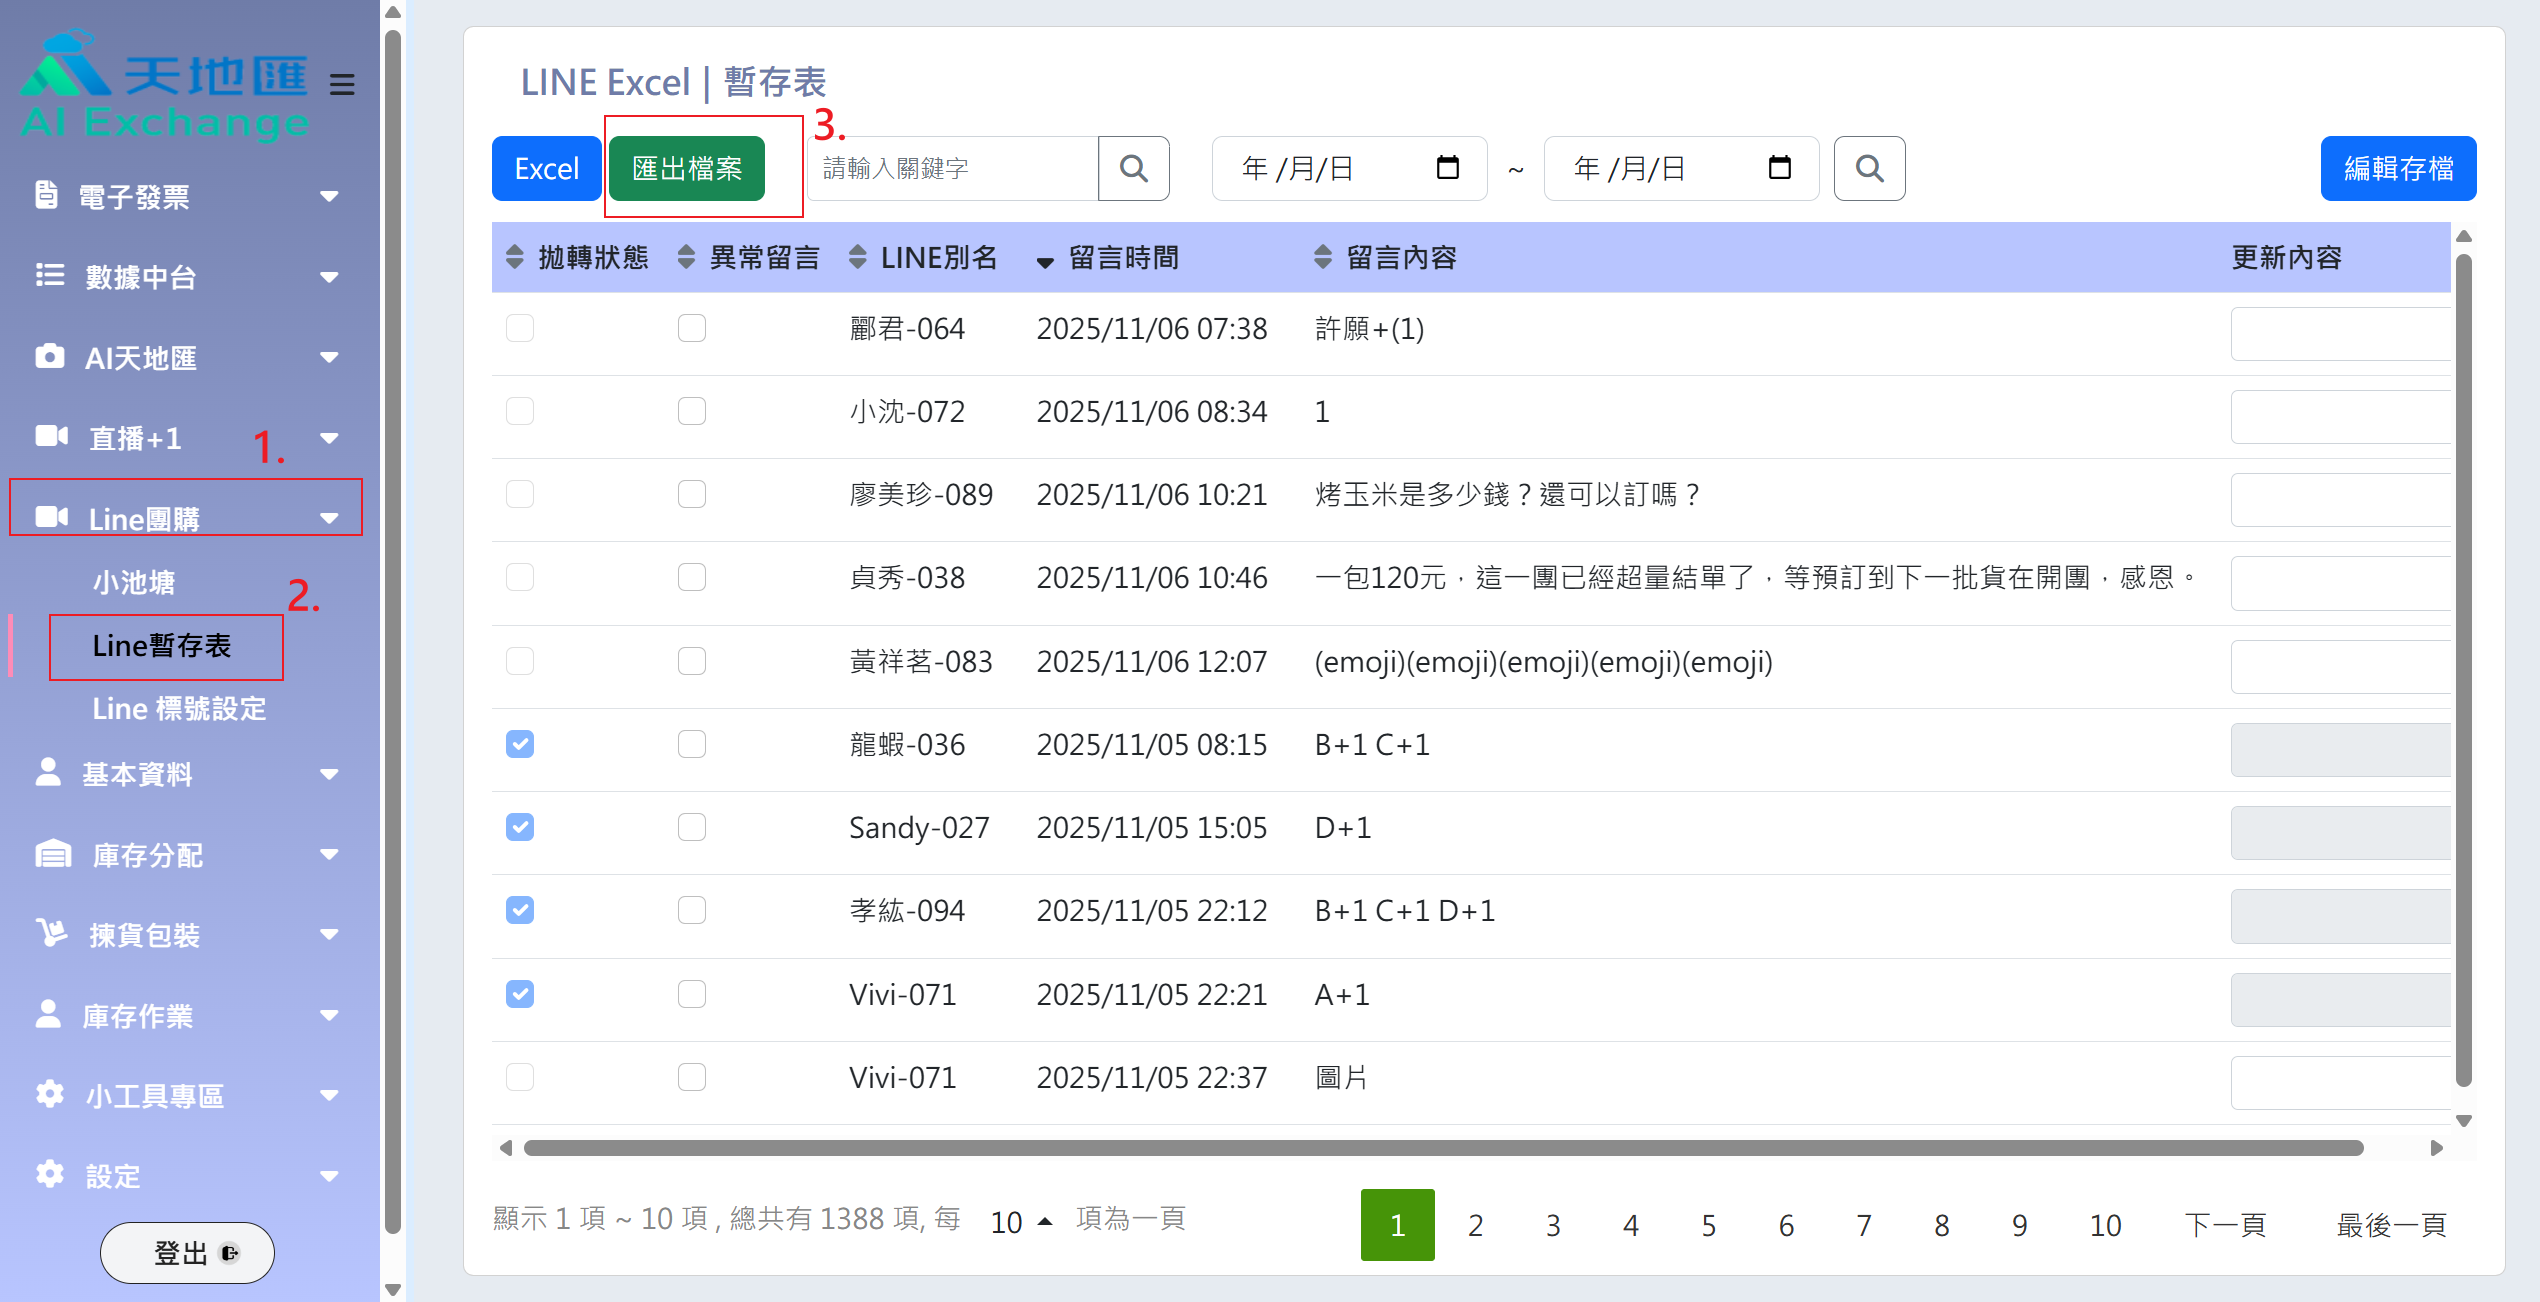Open the items-per-page 10 dropdown
This screenshot has width=2540, height=1302.
click(1020, 1222)
